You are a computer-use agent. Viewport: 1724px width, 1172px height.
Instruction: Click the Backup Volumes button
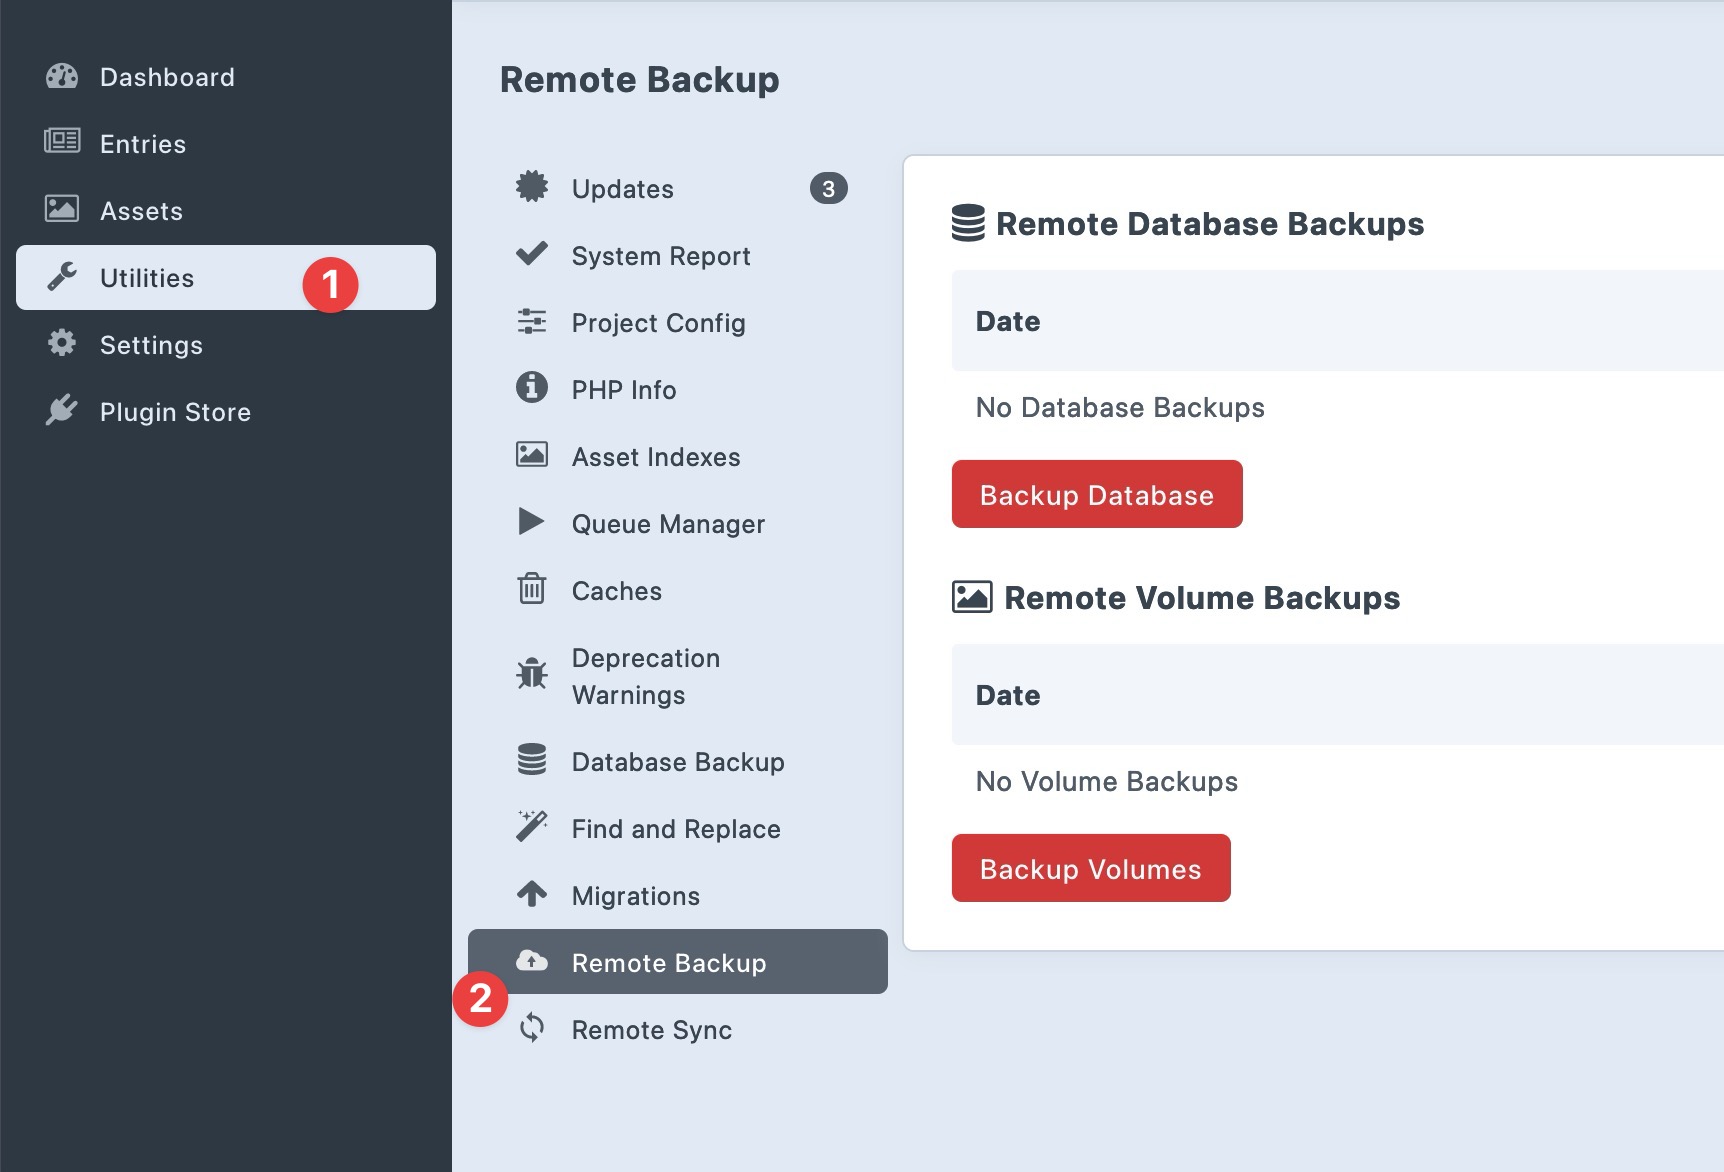tap(1090, 868)
